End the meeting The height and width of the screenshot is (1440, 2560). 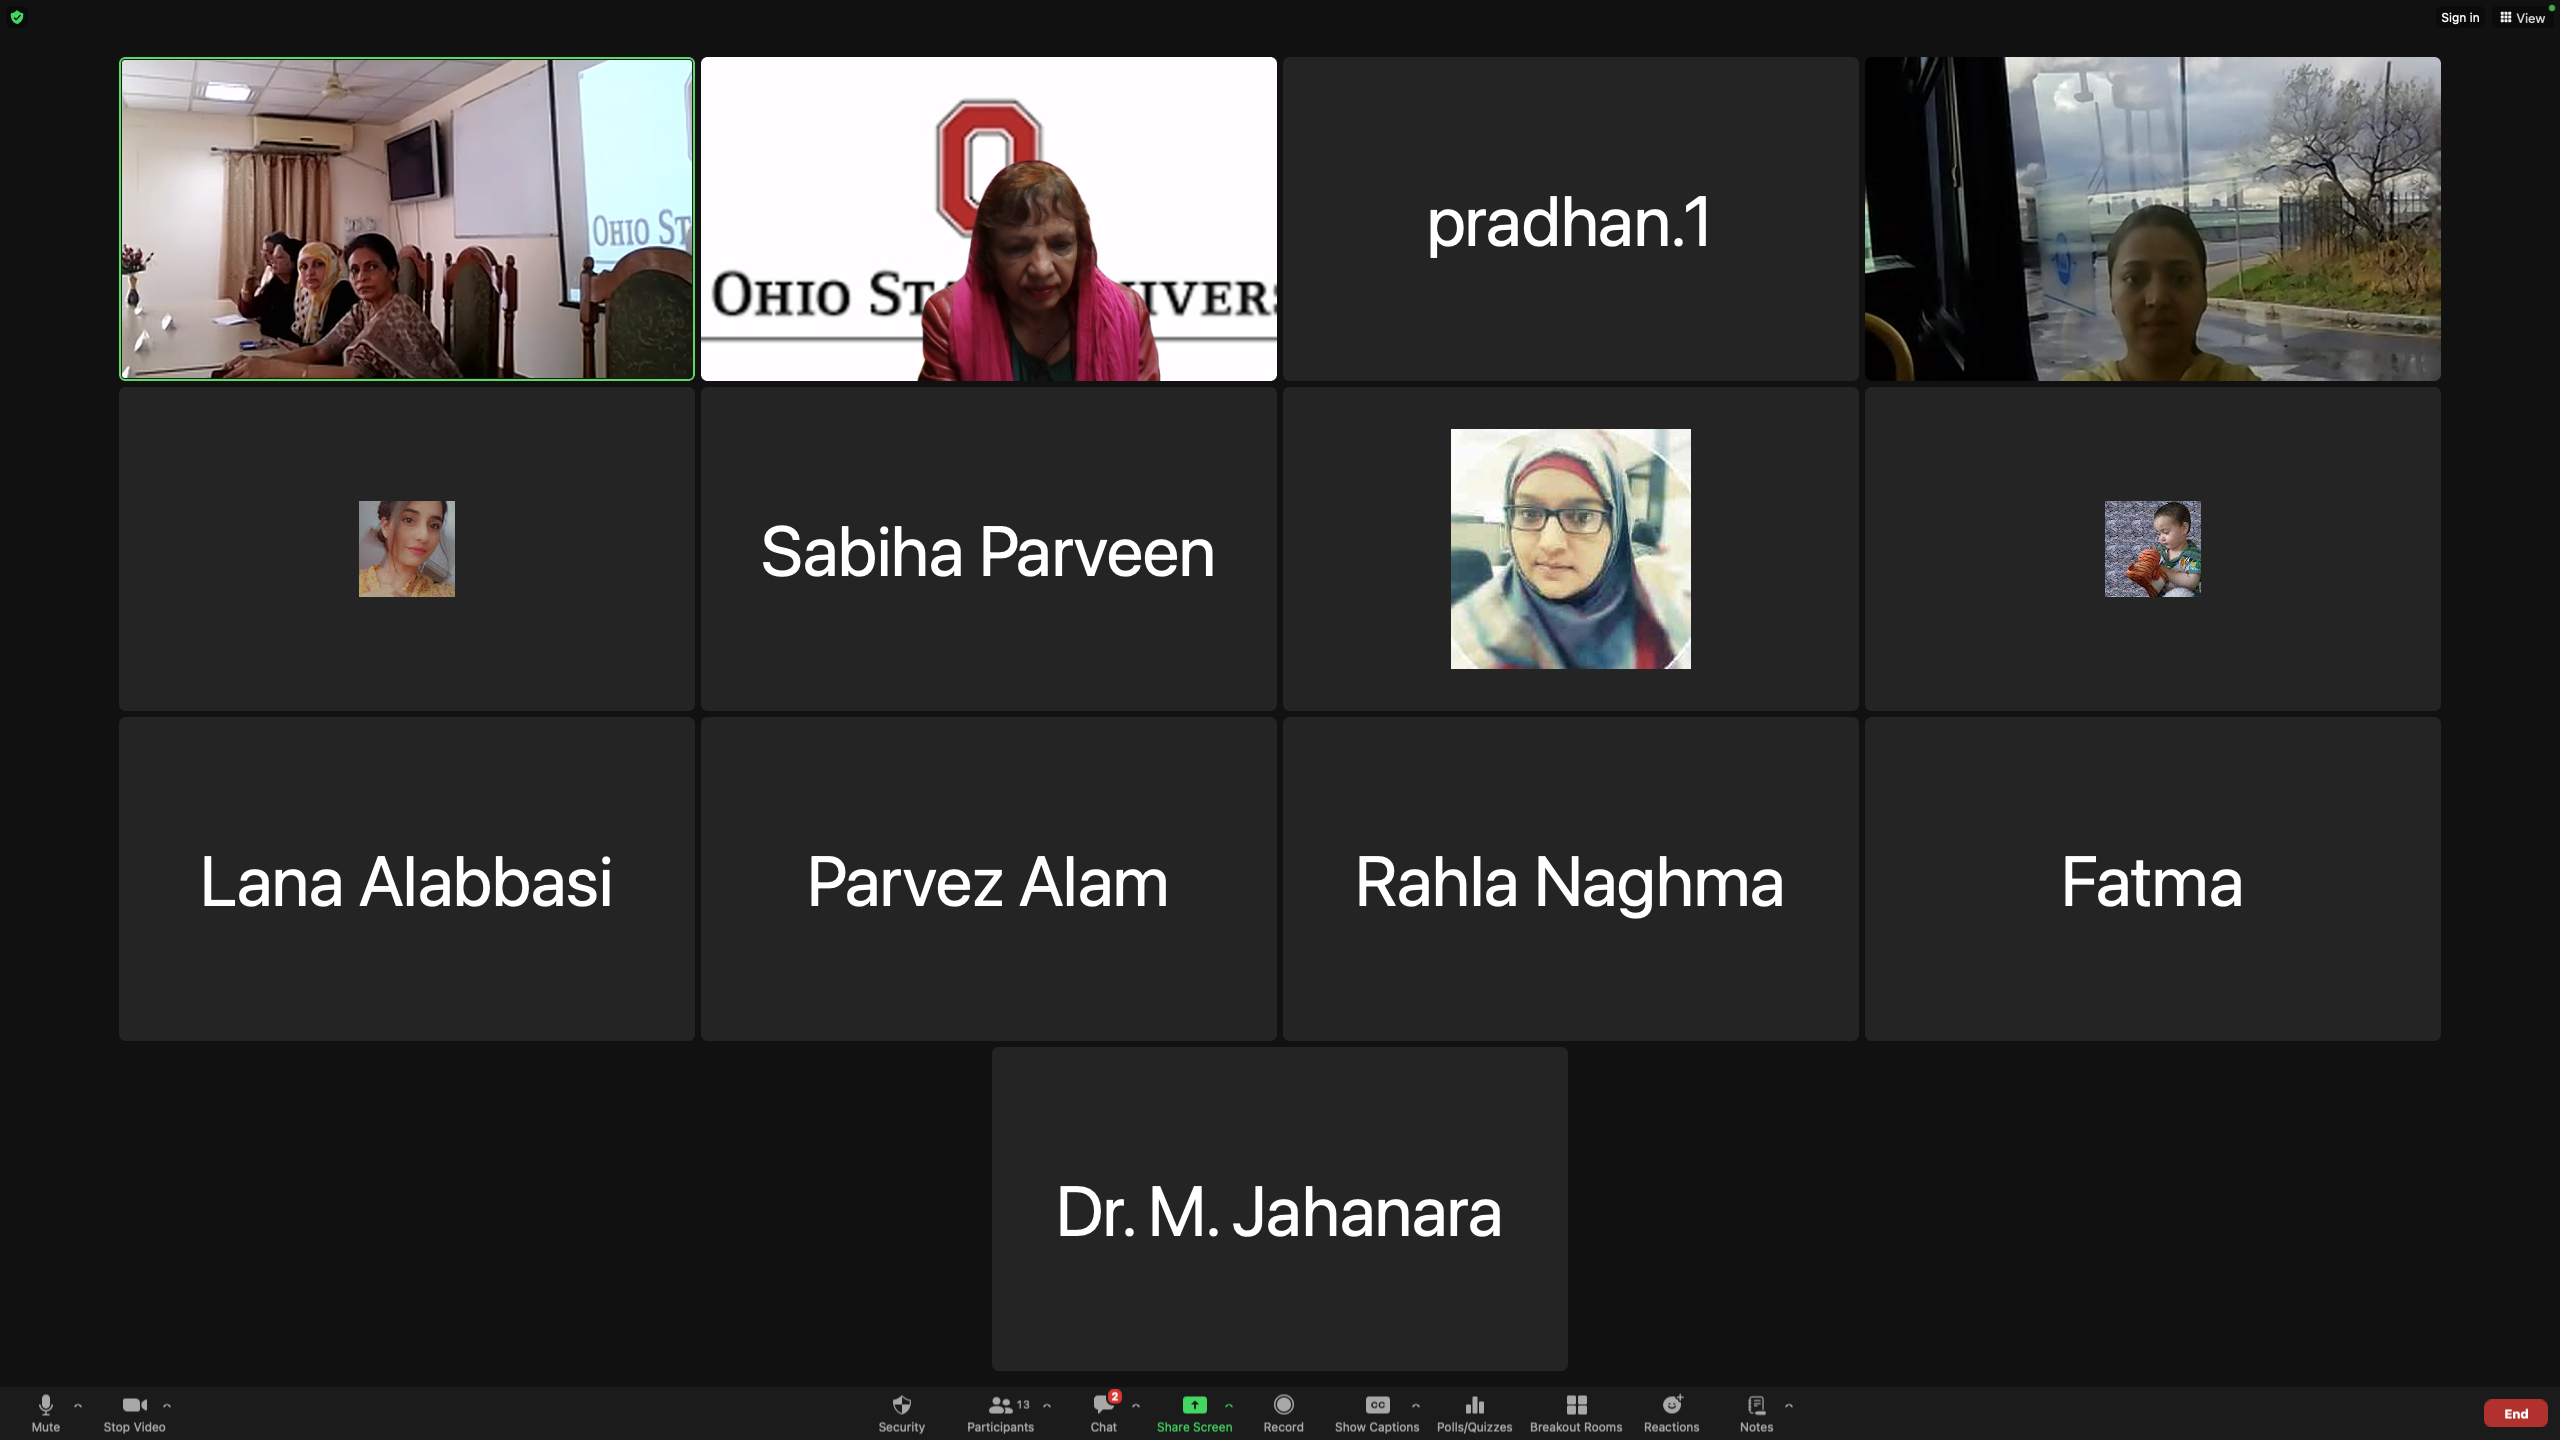point(2515,1413)
